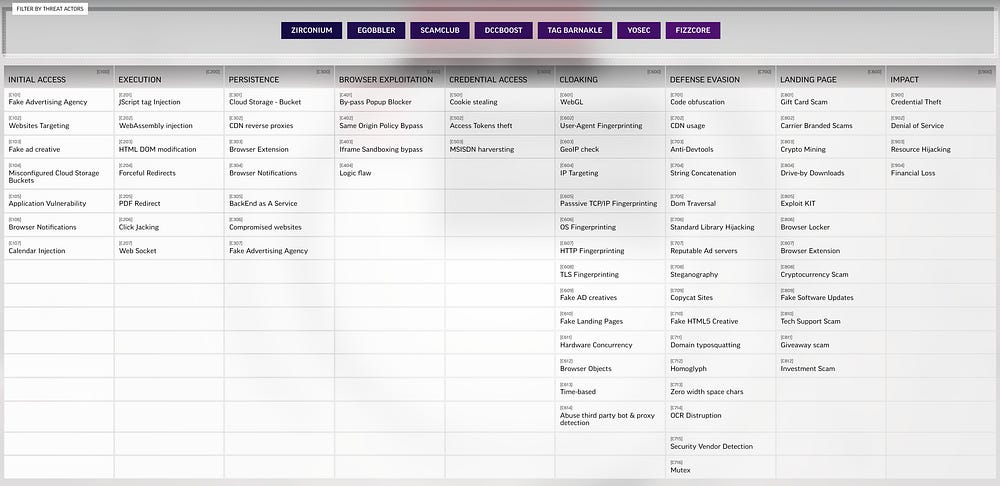1000x486 pixels.
Task: Click Browser Notifications under Initial Access
Action: (59, 225)
